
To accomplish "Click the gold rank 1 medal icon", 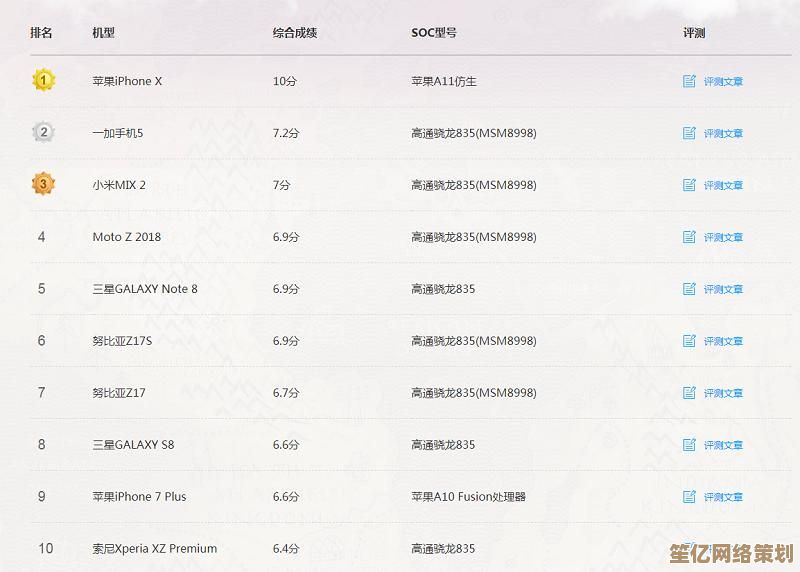I will pos(43,80).
